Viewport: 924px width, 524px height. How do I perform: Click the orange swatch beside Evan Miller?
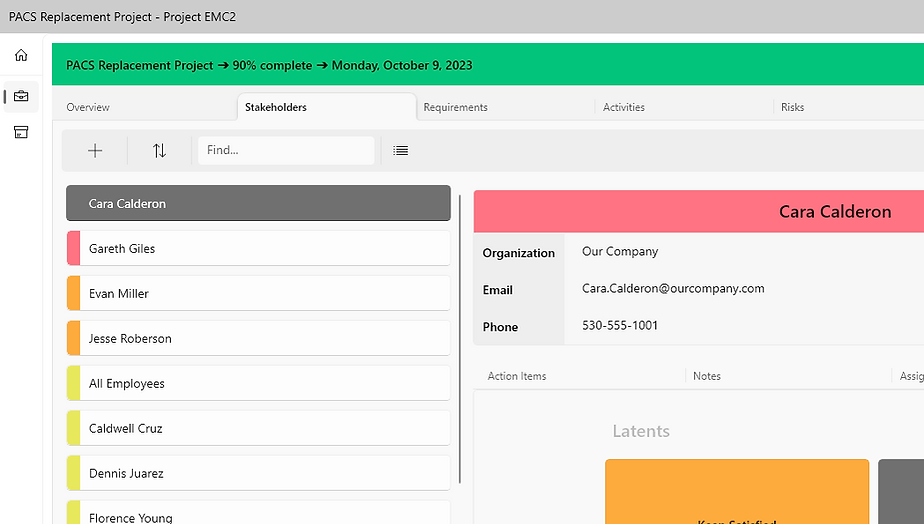coord(74,293)
